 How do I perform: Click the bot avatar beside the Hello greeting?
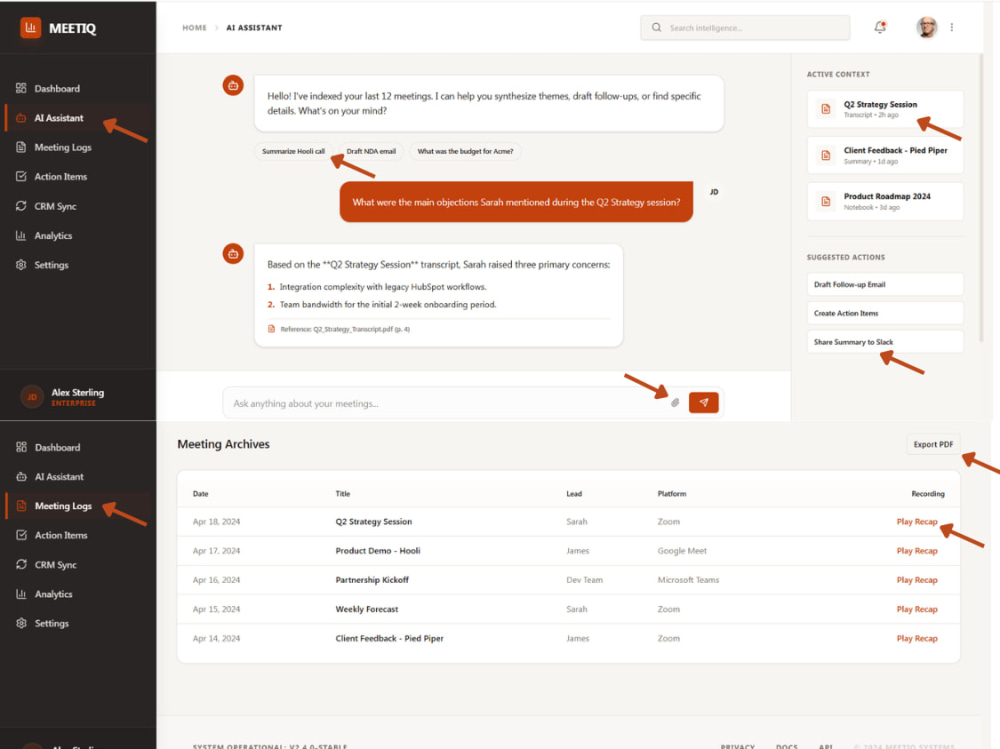[233, 85]
